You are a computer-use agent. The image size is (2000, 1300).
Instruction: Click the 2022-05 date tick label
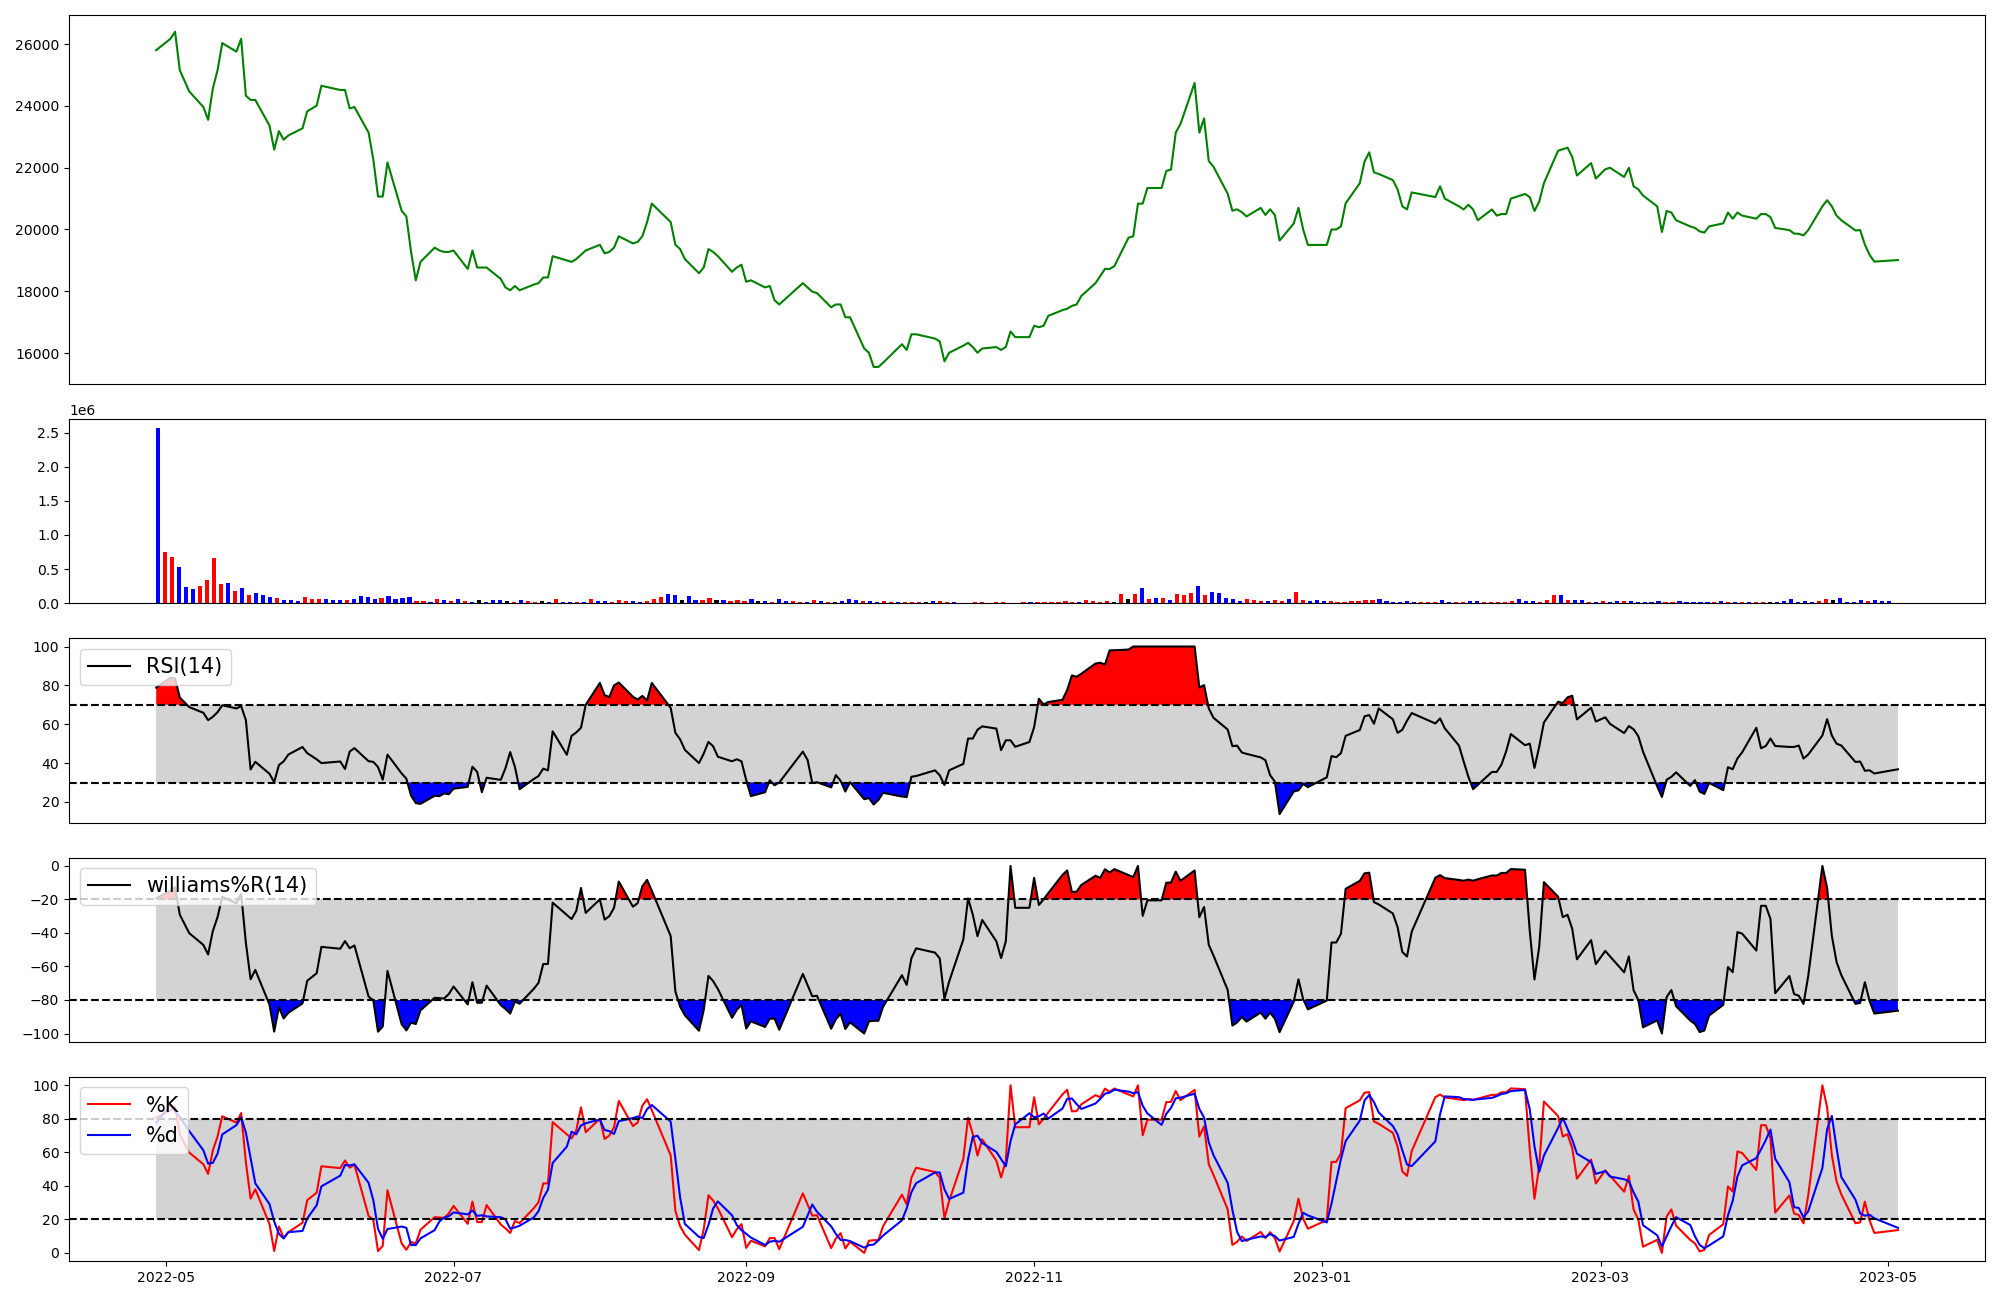pyautogui.click(x=165, y=1277)
